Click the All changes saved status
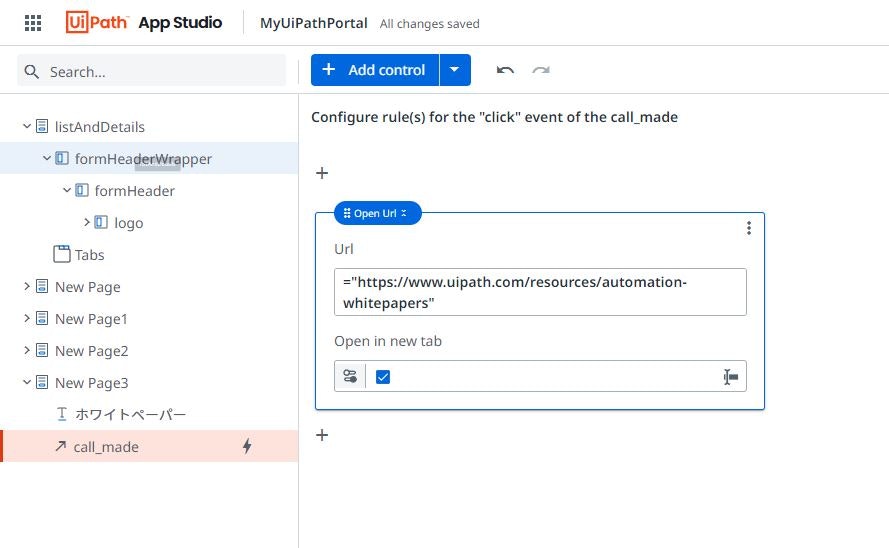The height and width of the screenshot is (548, 889). pos(430,24)
